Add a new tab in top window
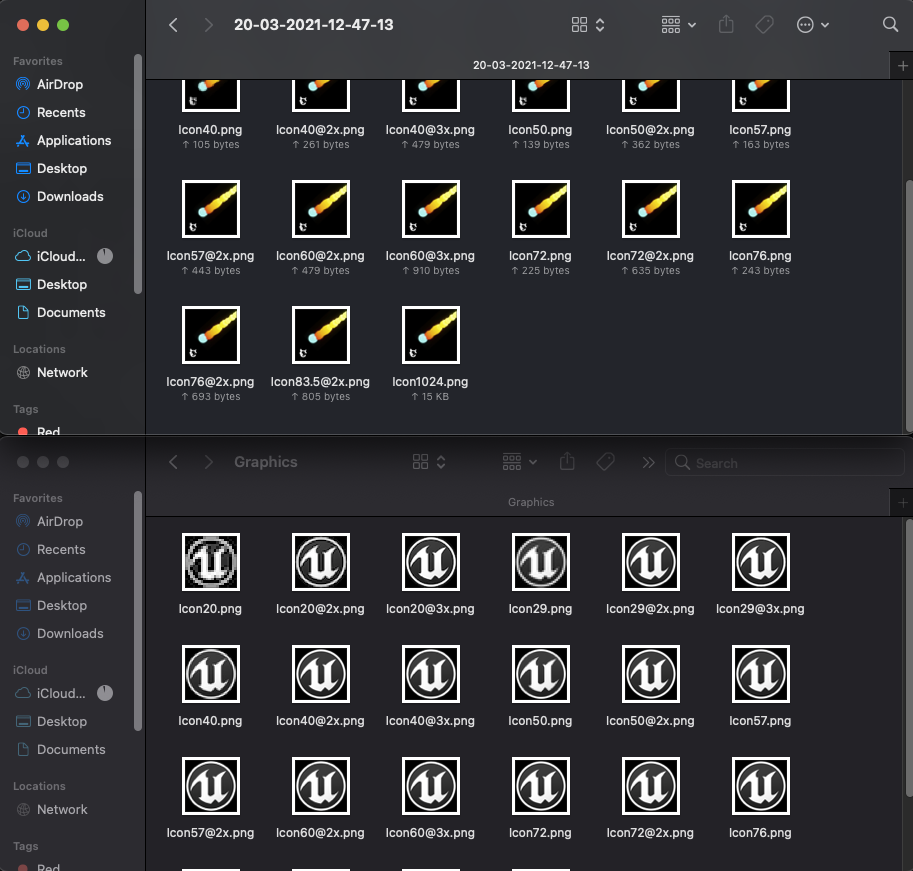Screen dimensions: 913x871 [903, 66]
